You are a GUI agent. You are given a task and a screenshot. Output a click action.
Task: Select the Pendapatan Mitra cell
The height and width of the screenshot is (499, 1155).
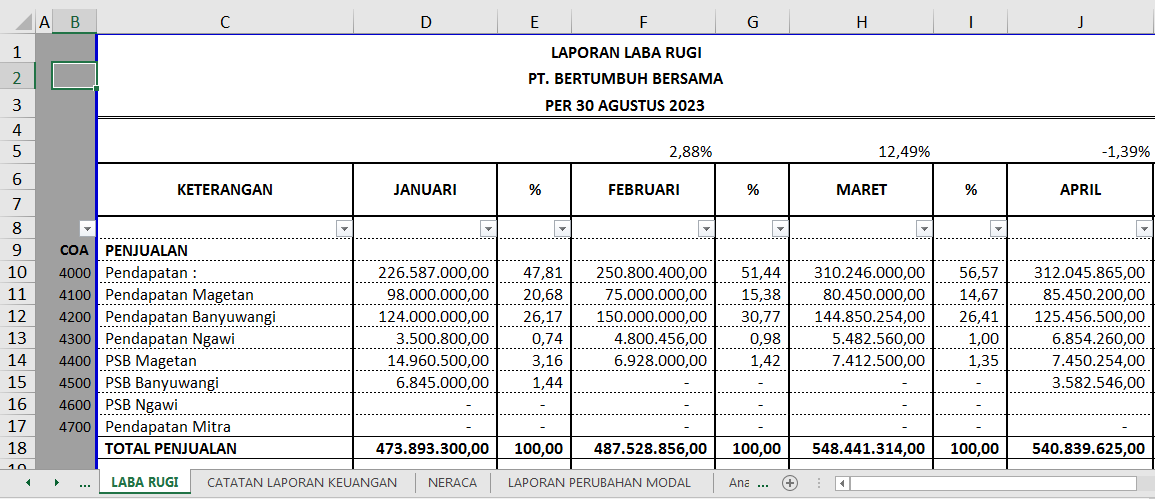pyautogui.click(x=225, y=427)
